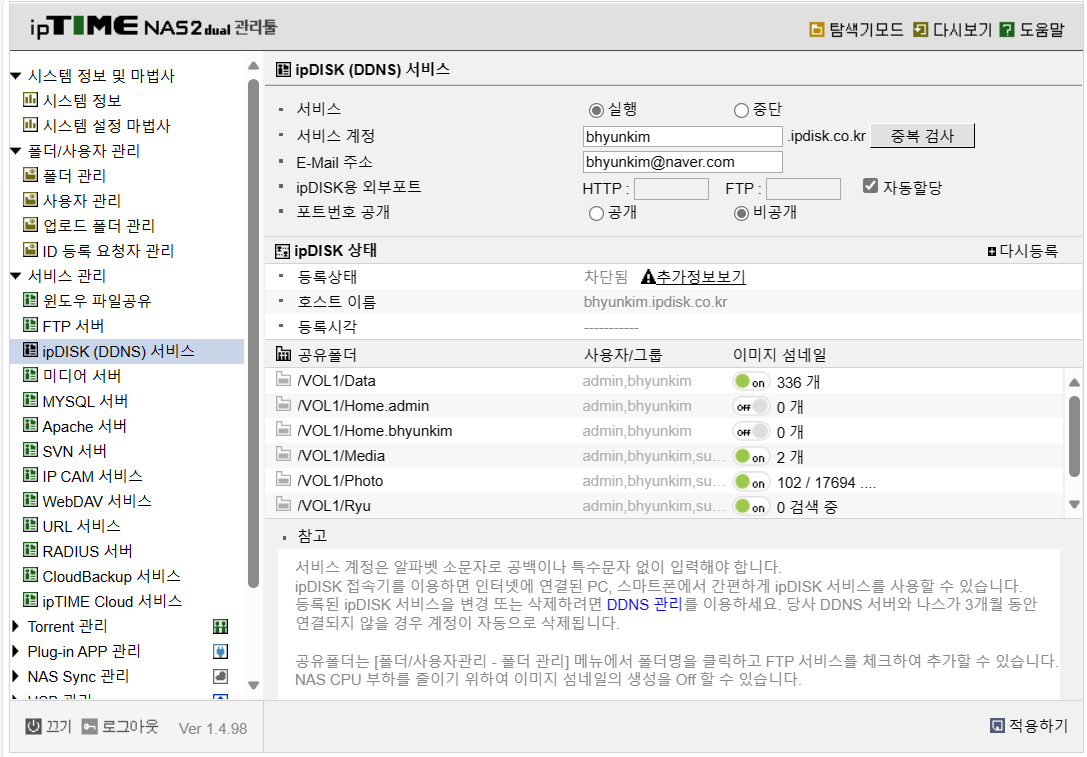Click the 다시보기 refresh icon

pyautogui.click(x=920, y=29)
